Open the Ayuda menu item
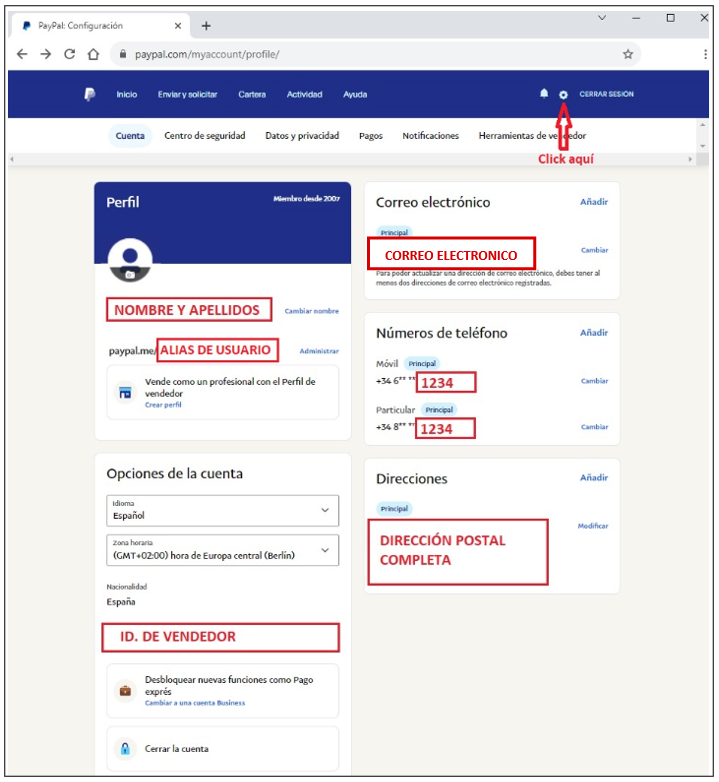The height and width of the screenshot is (782, 719). (x=355, y=94)
